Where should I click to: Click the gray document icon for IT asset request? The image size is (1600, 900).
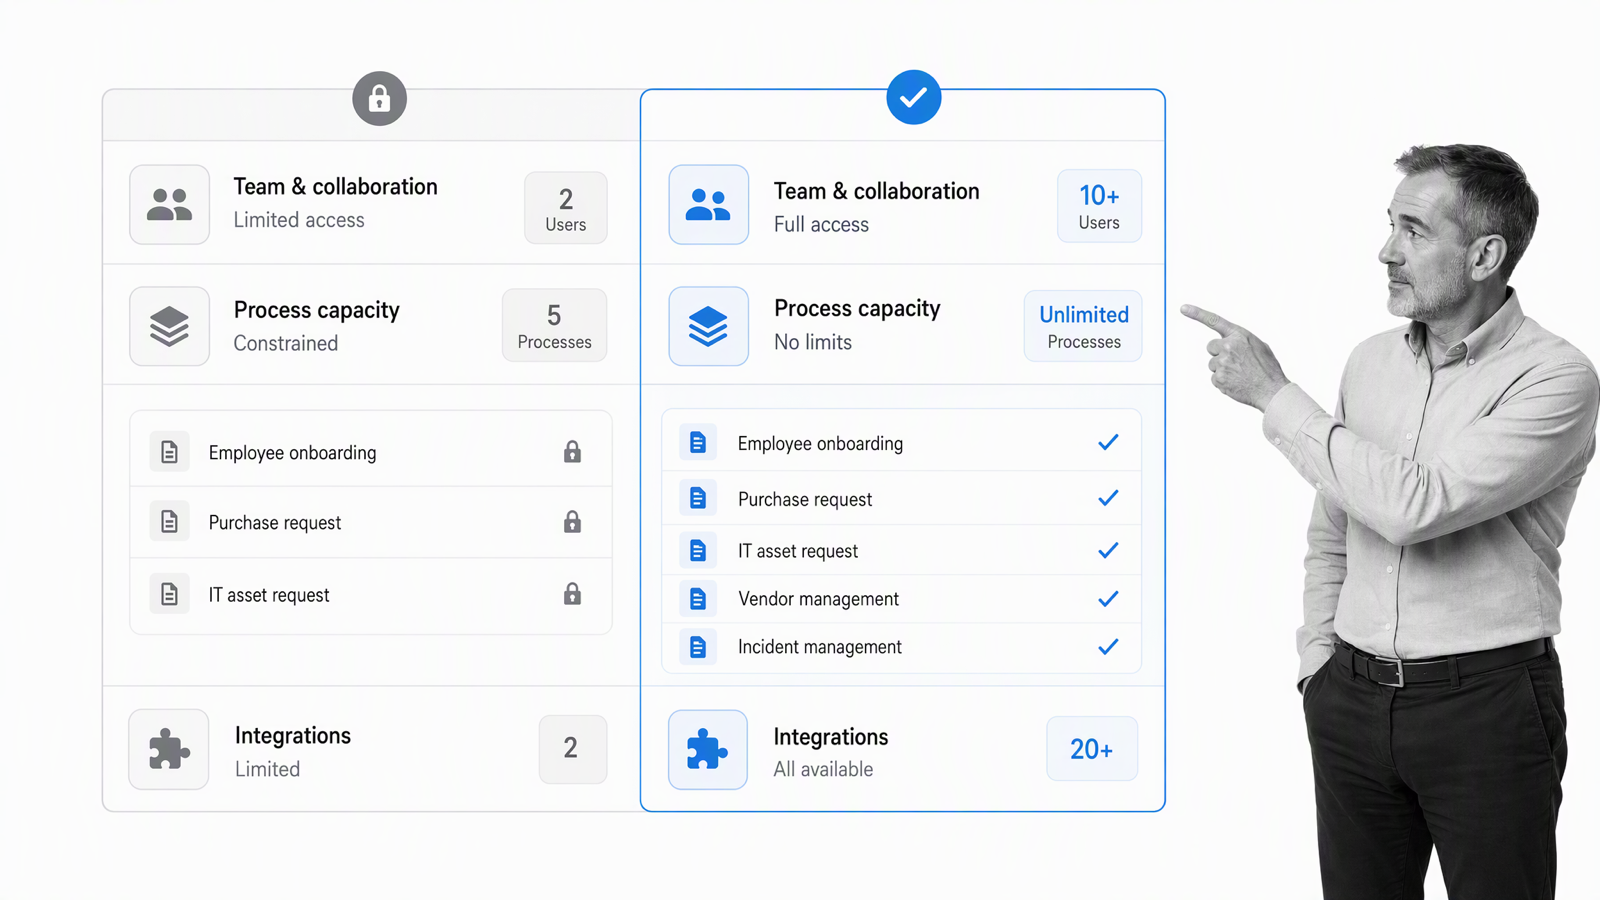pyautogui.click(x=169, y=594)
